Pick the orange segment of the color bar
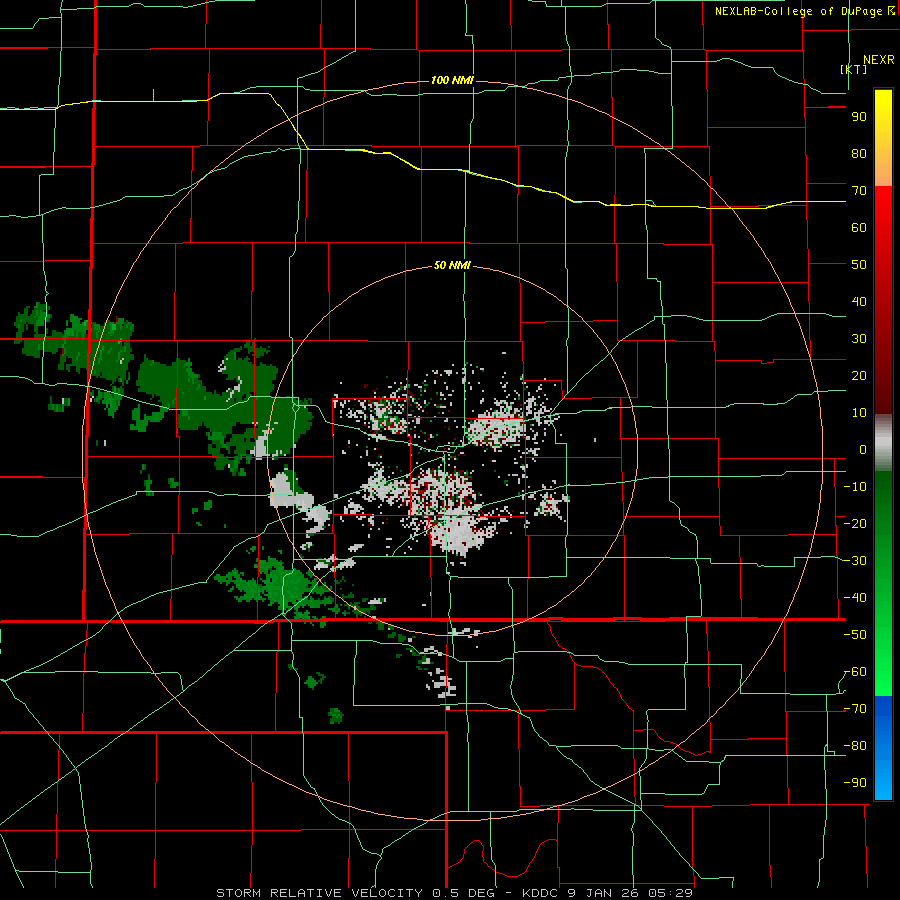Screen dimensions: 900x900 pos(883,166)
